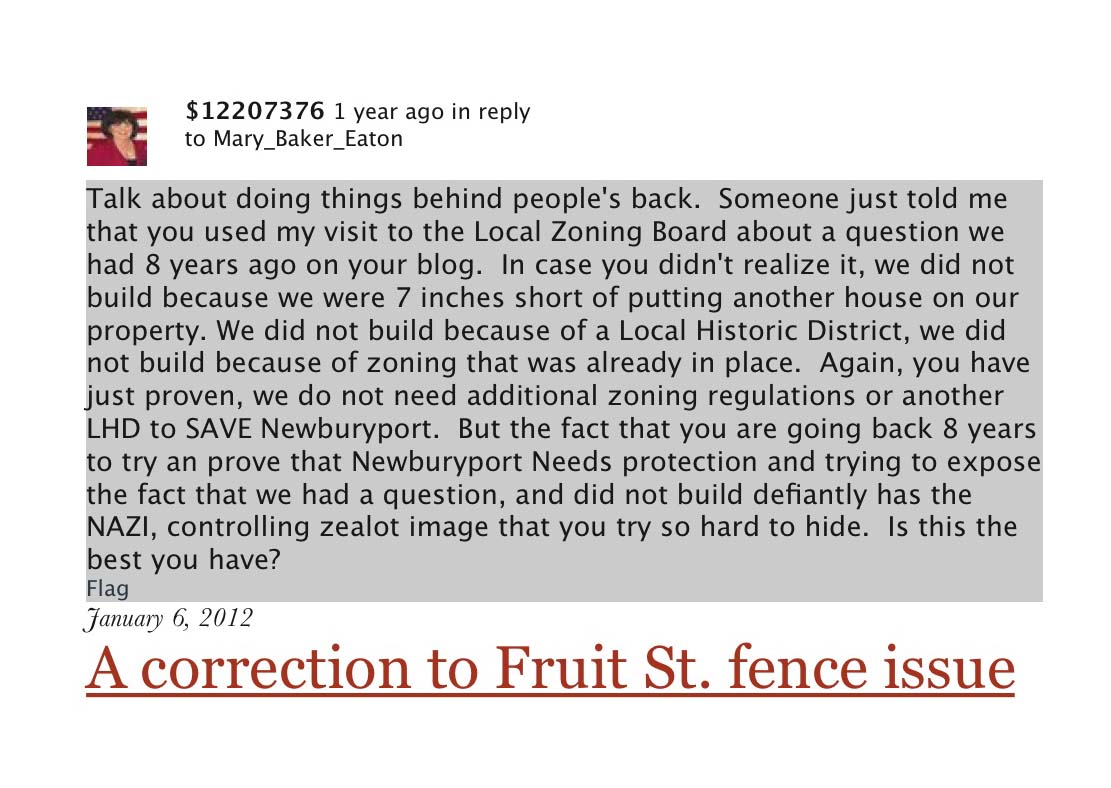Click the gray comment body text block
The image size is (1111, 788).
564,390
